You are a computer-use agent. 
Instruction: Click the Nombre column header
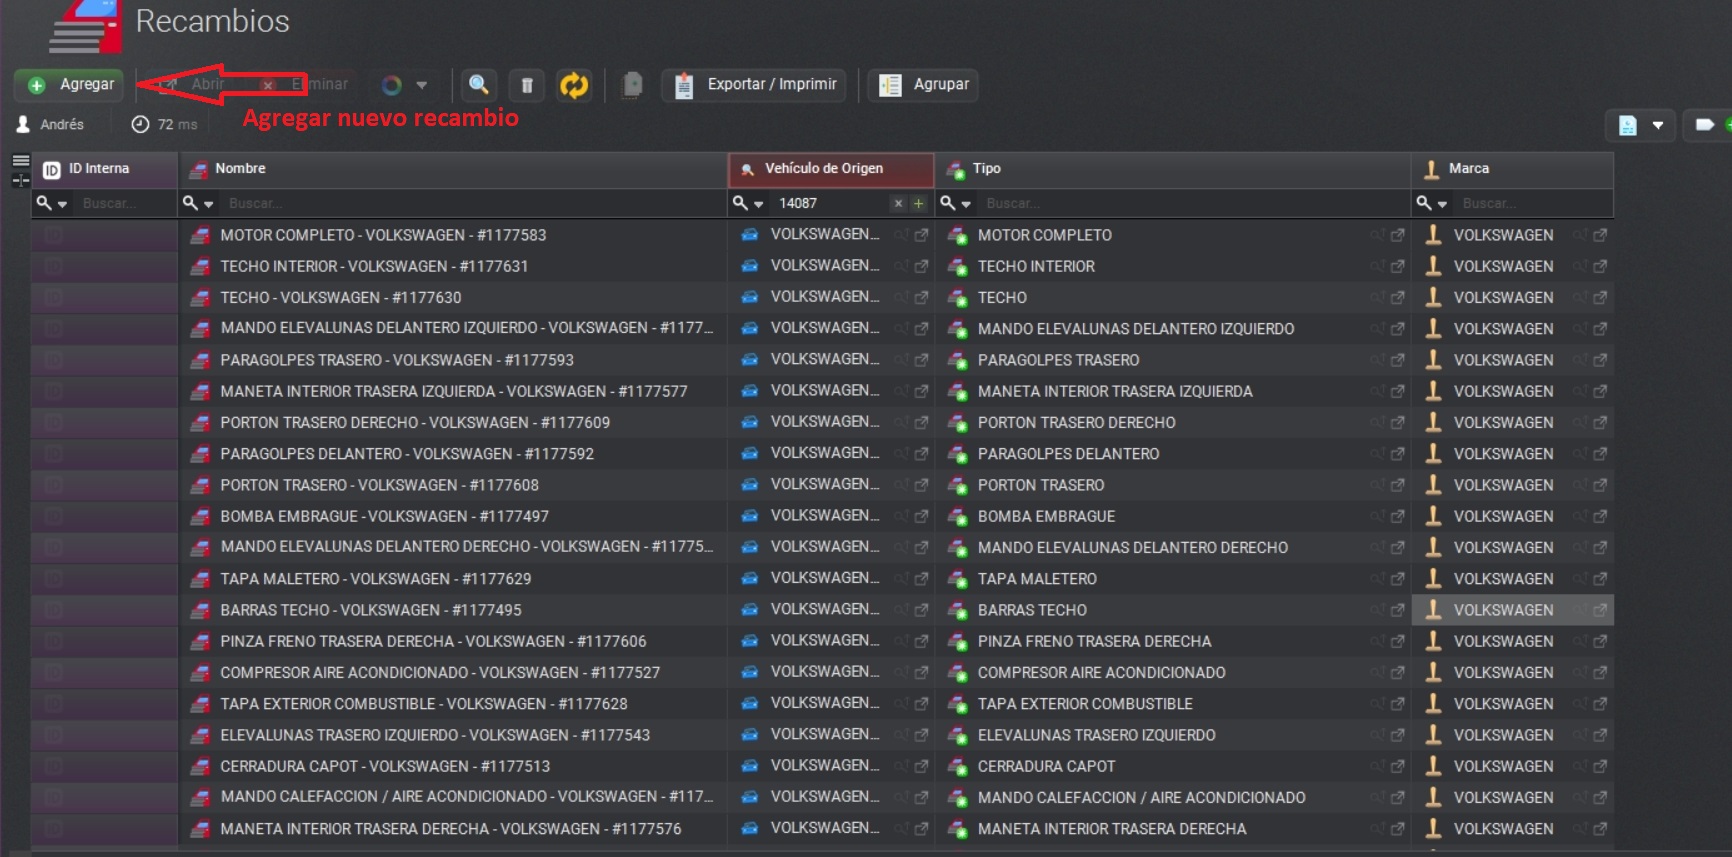point(240,169)
